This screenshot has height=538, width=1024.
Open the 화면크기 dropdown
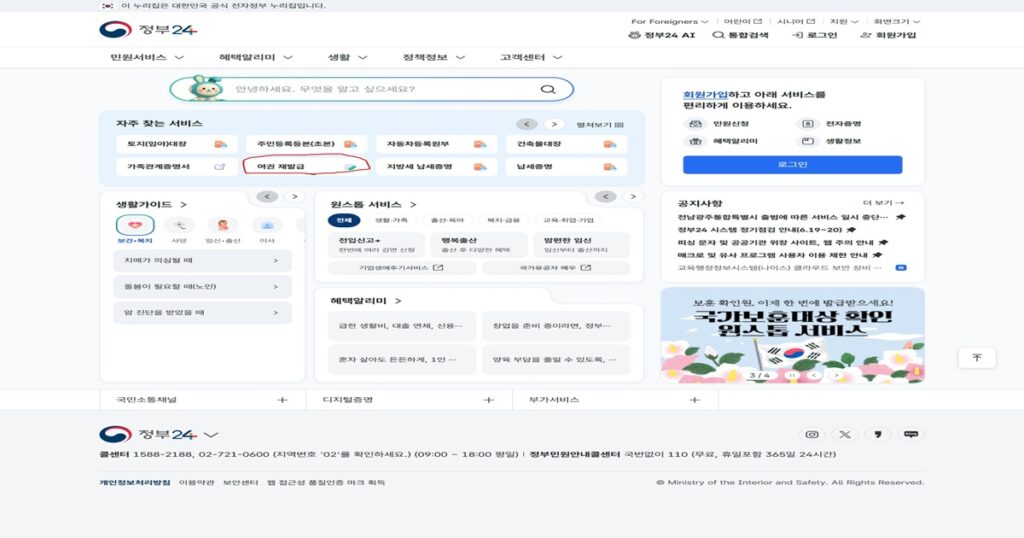click(897, 22)
